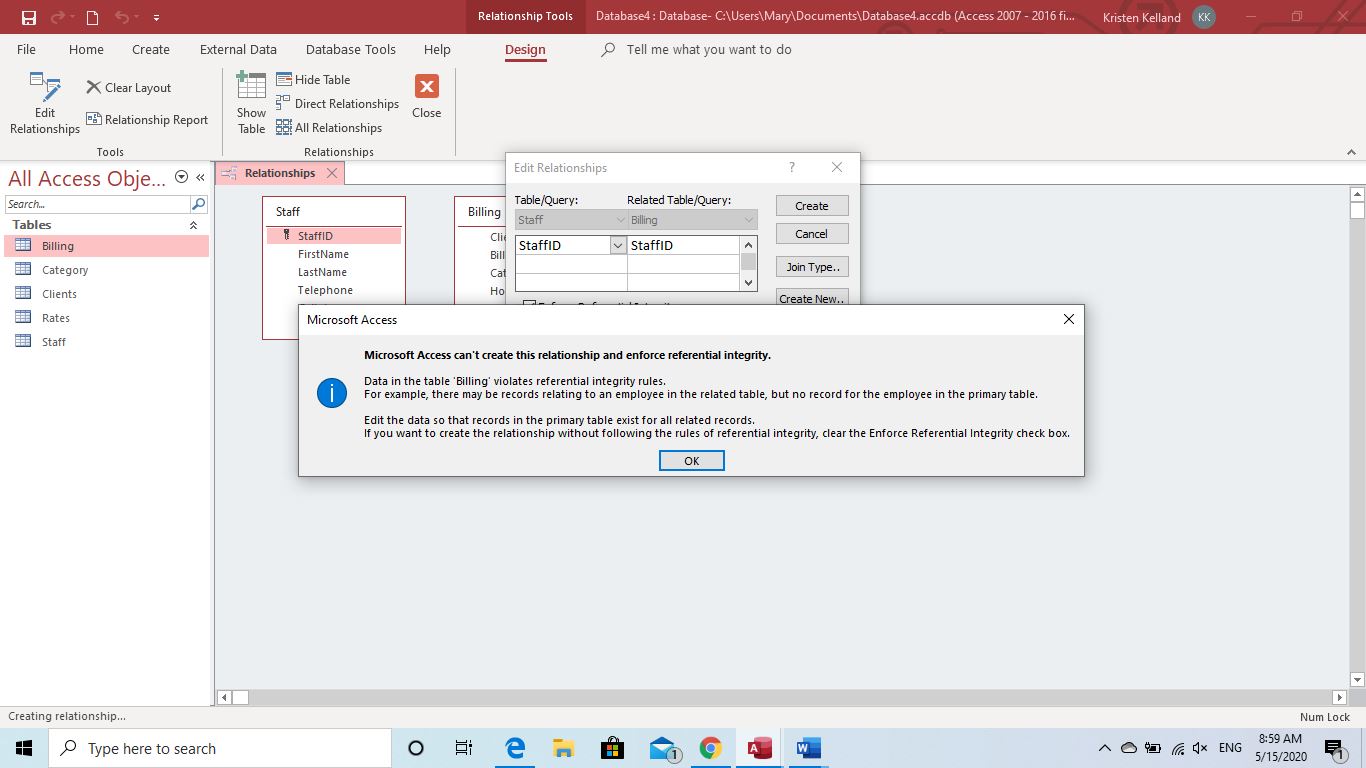Click Hide Table in ribbon

(x=313, y=80)
